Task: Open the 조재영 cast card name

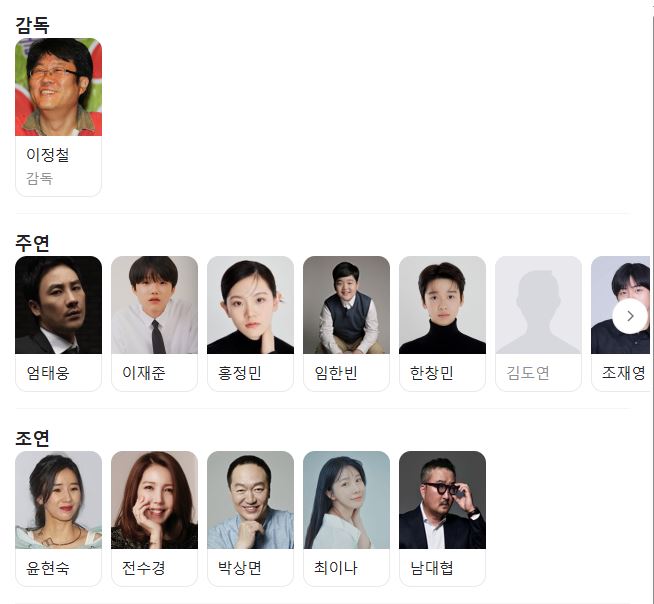Action: coord(624,373)
